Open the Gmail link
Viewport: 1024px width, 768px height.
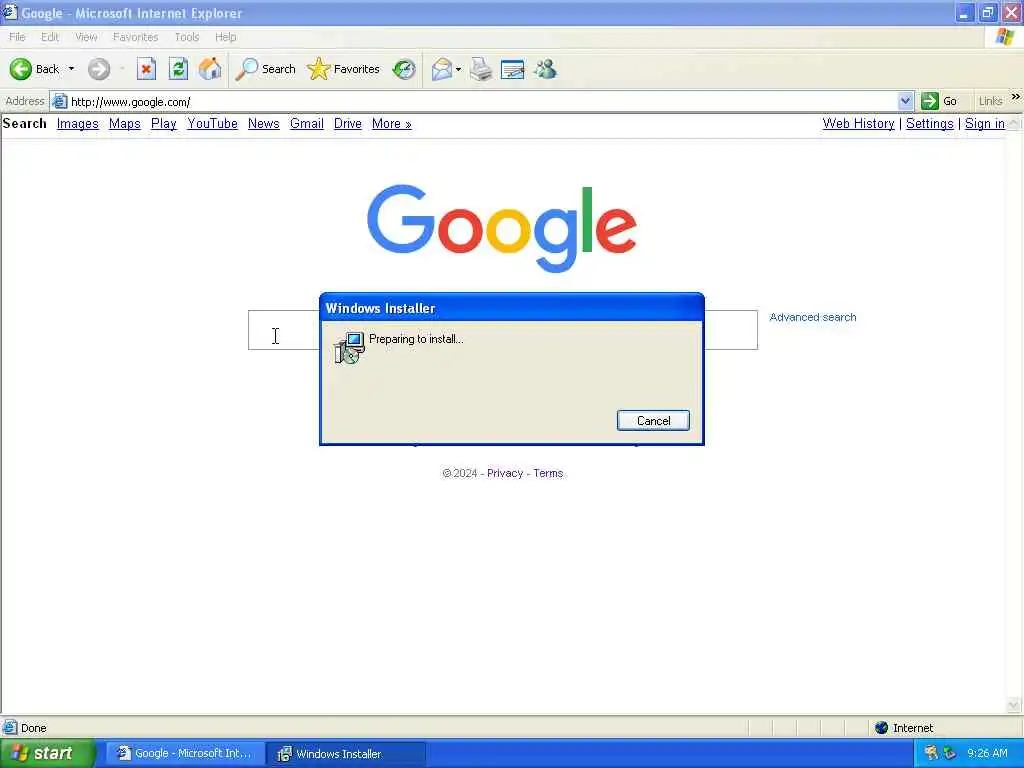click(307, 123)
